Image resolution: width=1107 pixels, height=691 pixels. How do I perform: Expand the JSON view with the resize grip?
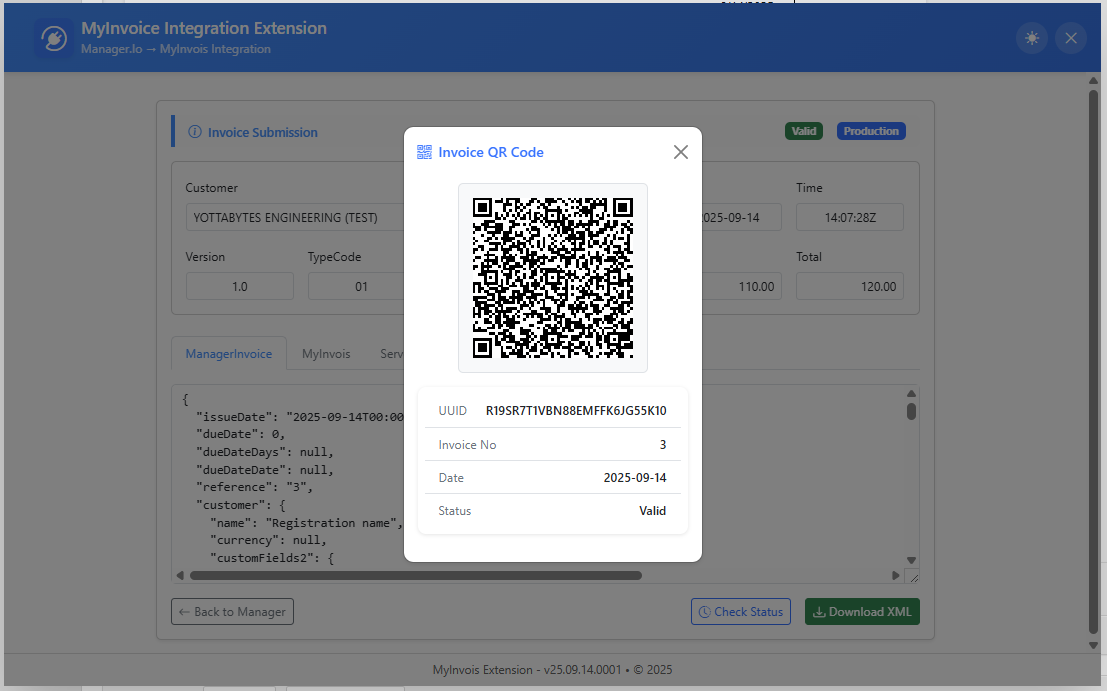pos(911,575)
